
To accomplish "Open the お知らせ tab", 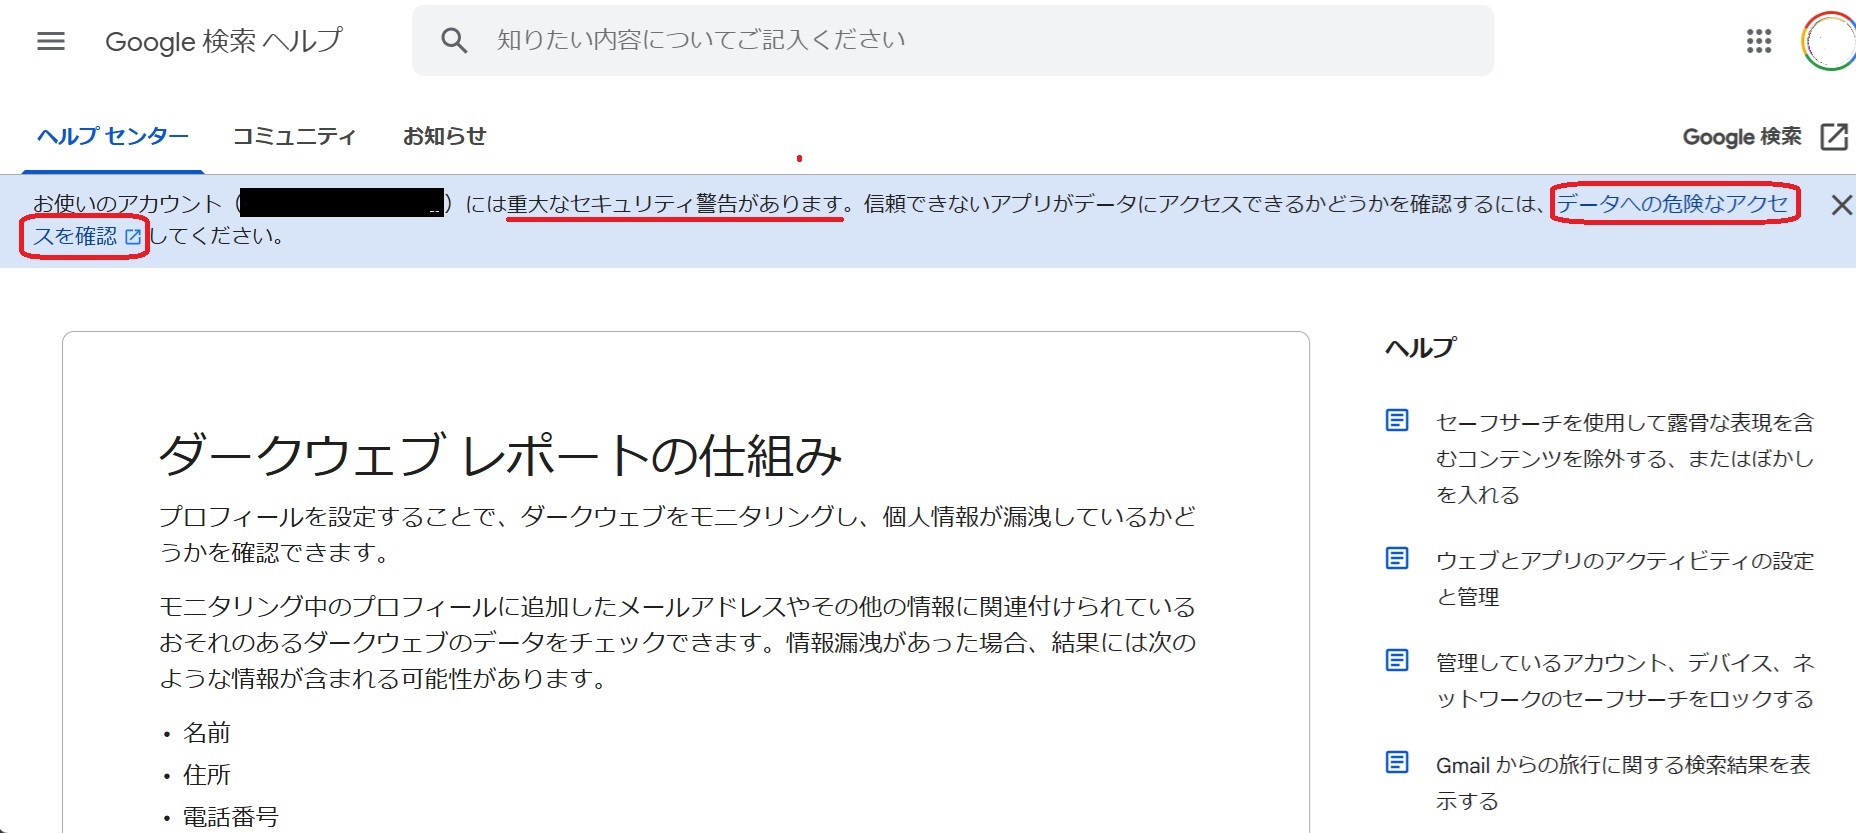I will pos(444,136).
